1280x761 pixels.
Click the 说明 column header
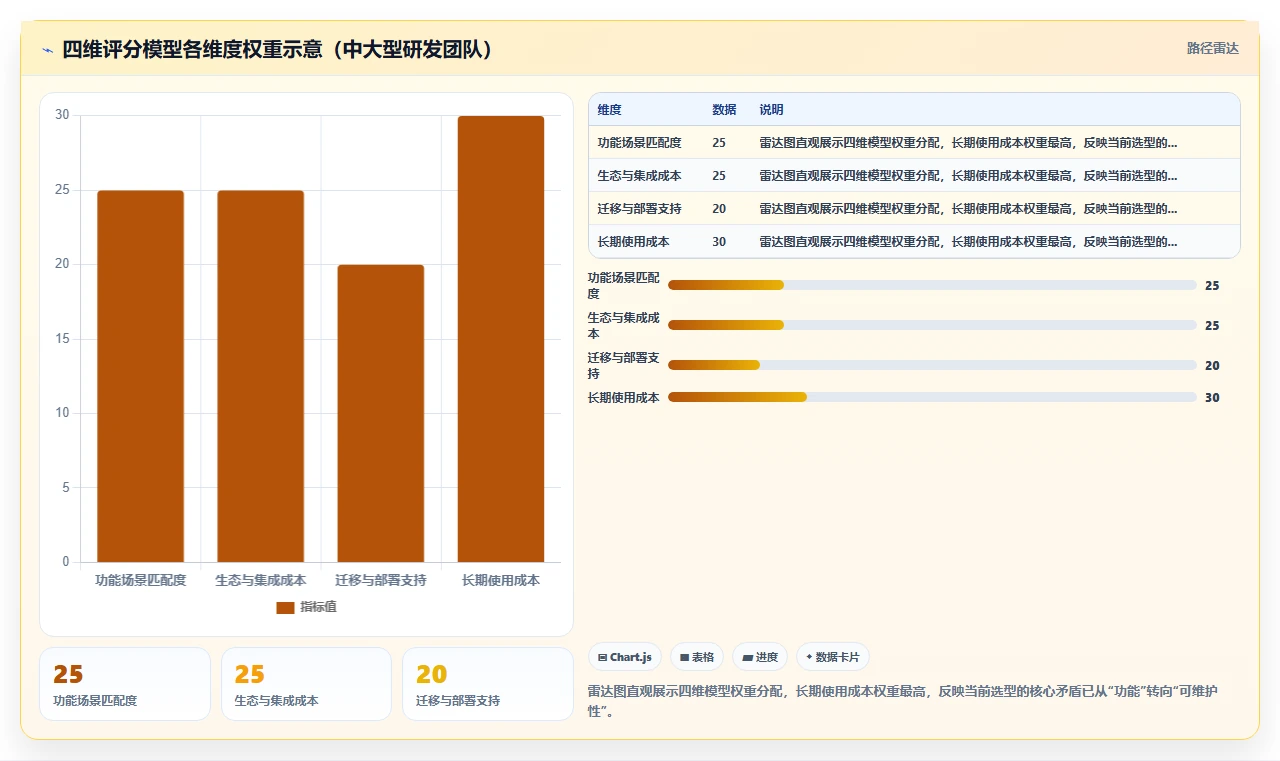pyautogui.click(x=771, y=109)
